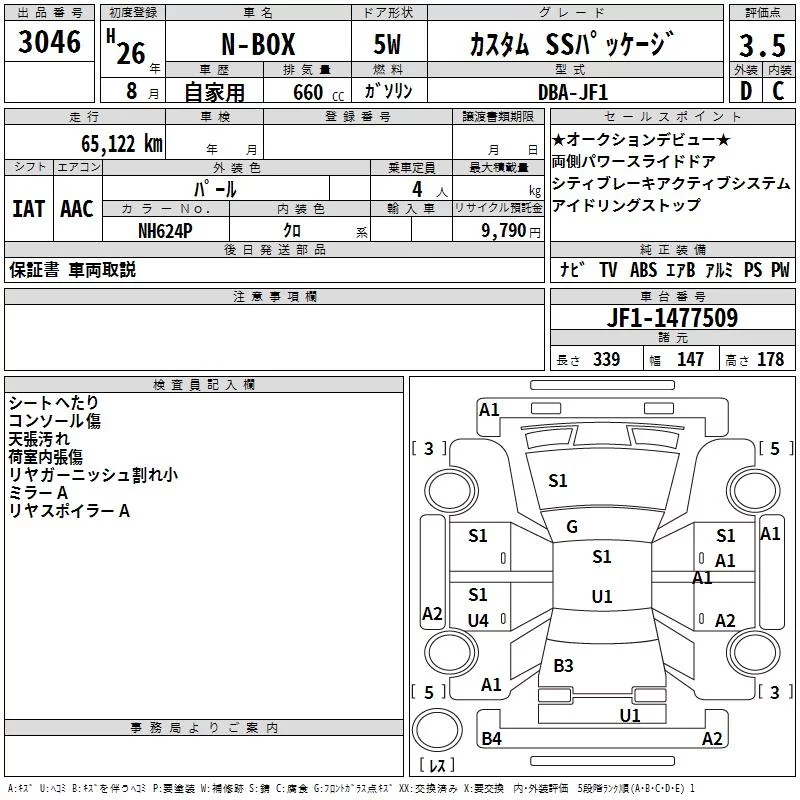Click the エアB equipment entry
Screen dimensions: 800x800
click(681, 269)
